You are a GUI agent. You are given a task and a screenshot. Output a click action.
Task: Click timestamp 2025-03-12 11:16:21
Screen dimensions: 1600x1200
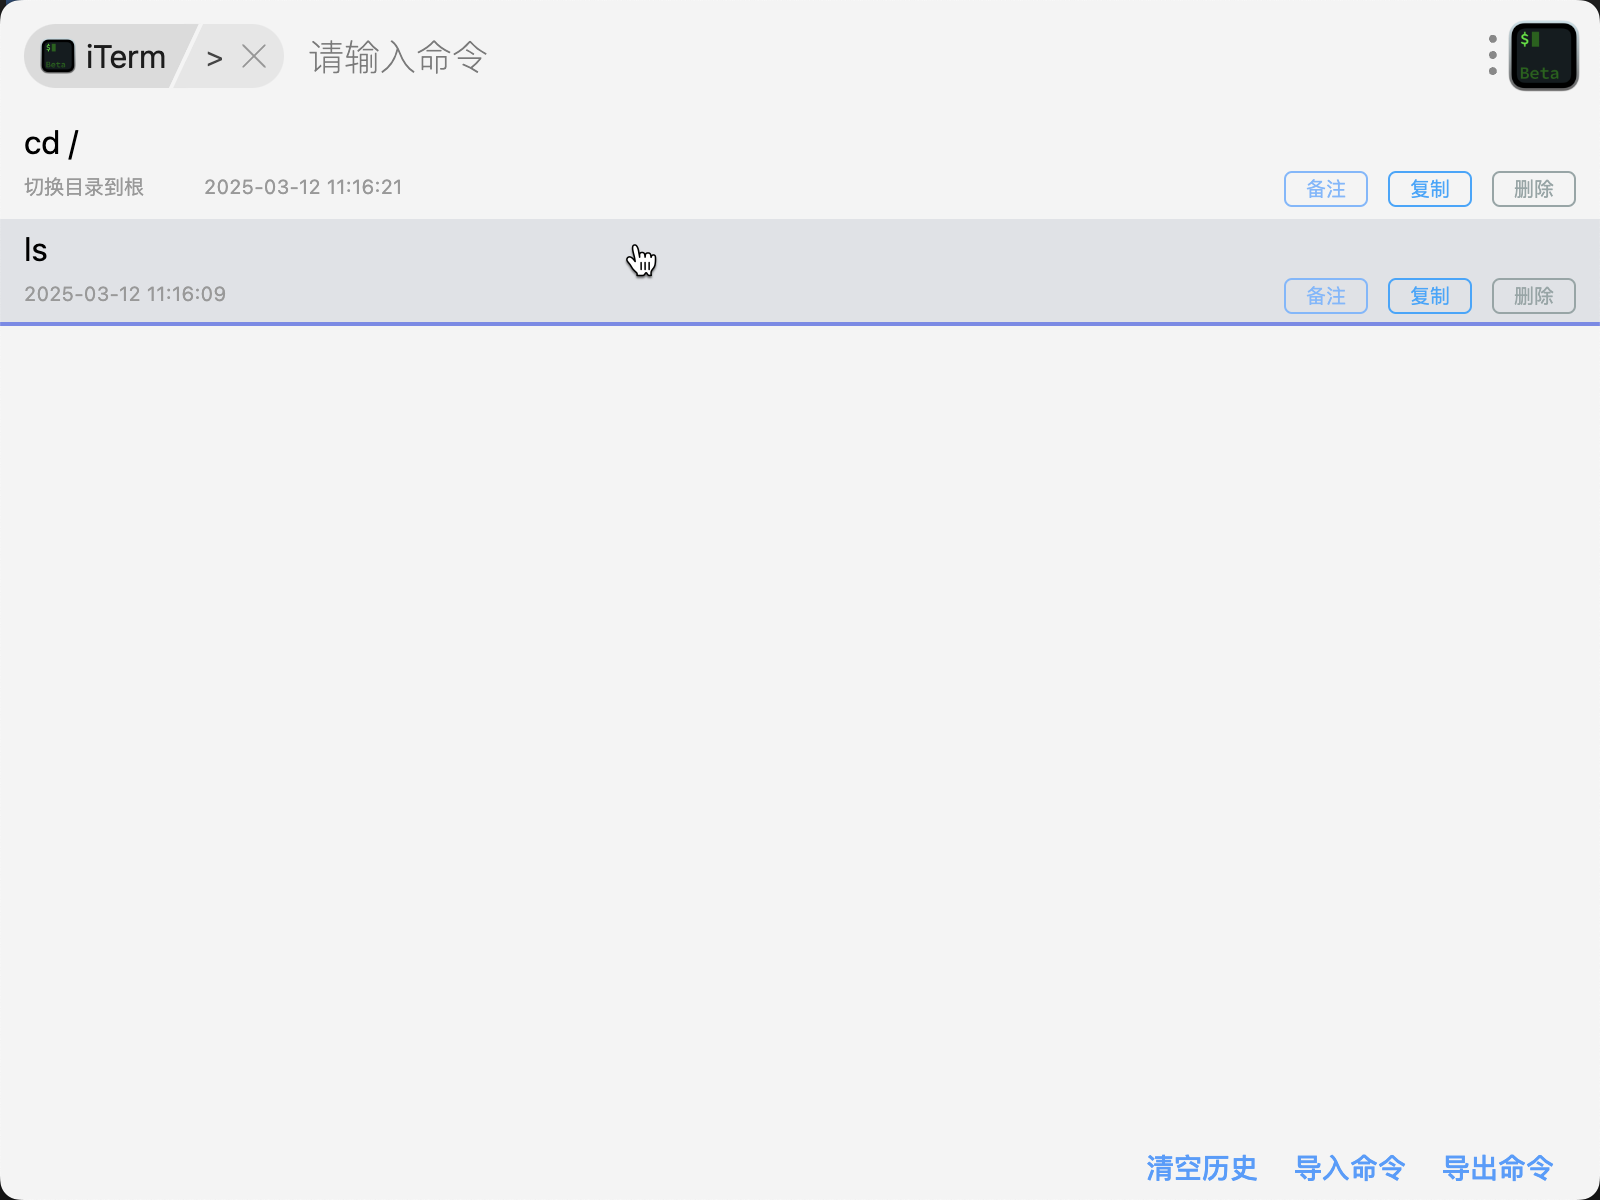(303, 187)
